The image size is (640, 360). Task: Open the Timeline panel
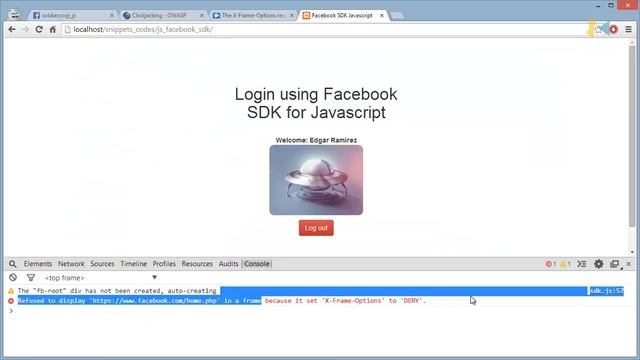(133, 264)
